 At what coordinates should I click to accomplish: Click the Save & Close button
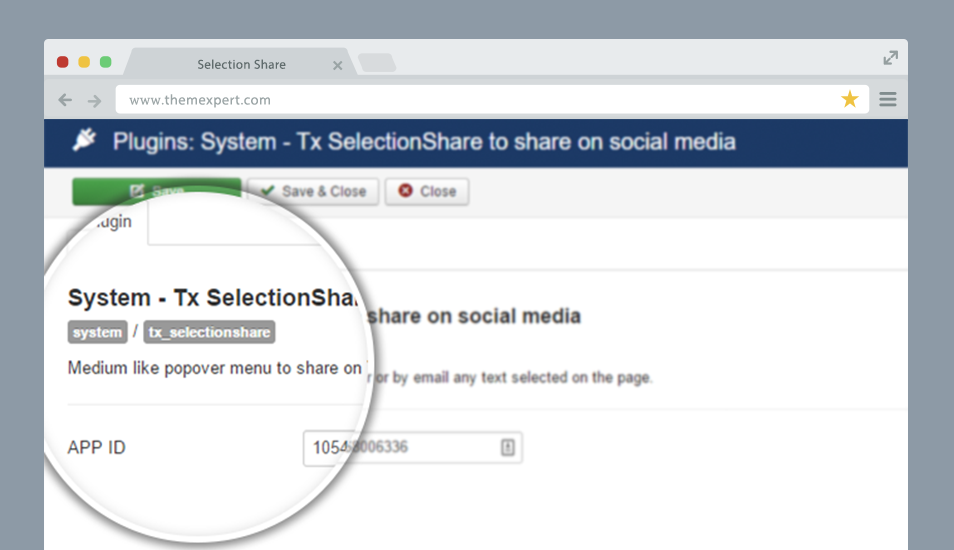(313, 191)
